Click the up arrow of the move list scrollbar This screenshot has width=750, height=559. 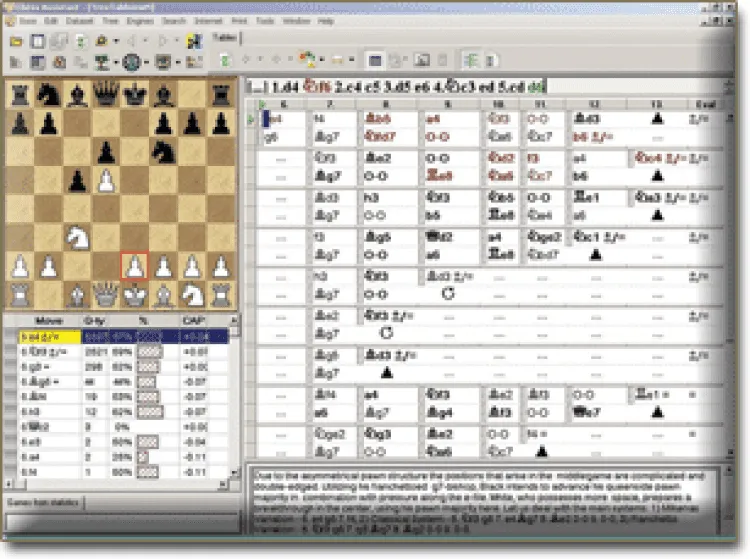click(234, 320)
